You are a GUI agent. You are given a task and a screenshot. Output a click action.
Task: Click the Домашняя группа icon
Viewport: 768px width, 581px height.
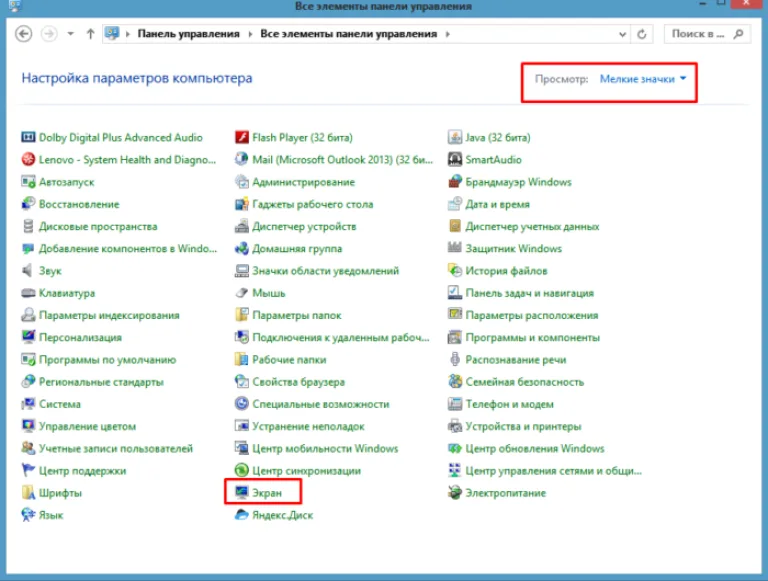(241, 248)
